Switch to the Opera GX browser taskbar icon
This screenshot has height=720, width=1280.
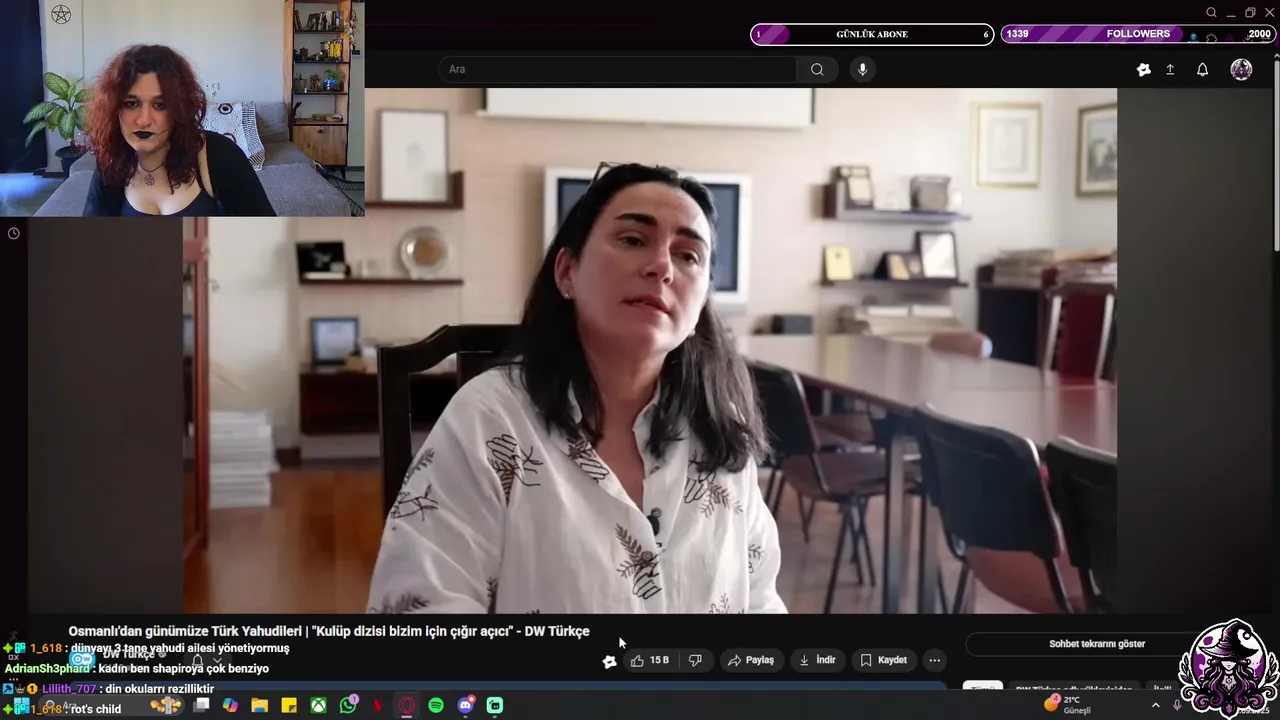(406, 705)
